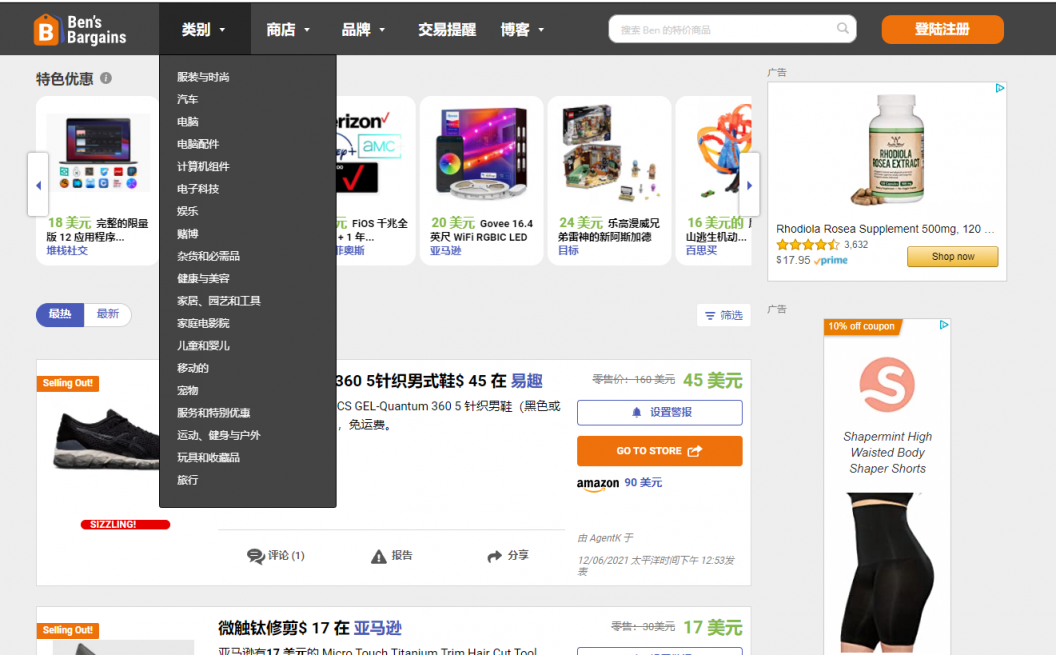The image size is (1056, 655).
Task: Open the 百思买 store link
Action: [x=701, y=250]
